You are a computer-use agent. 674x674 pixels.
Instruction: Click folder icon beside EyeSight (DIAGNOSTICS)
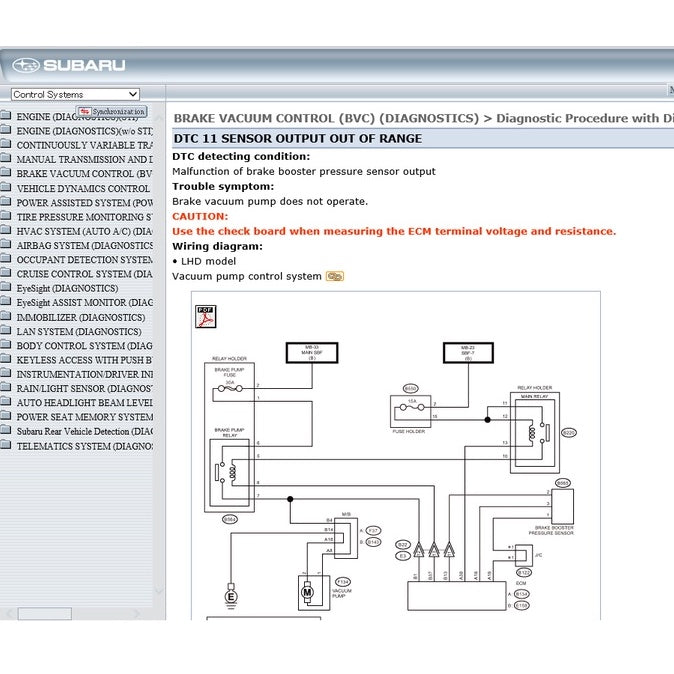point(6,288)
